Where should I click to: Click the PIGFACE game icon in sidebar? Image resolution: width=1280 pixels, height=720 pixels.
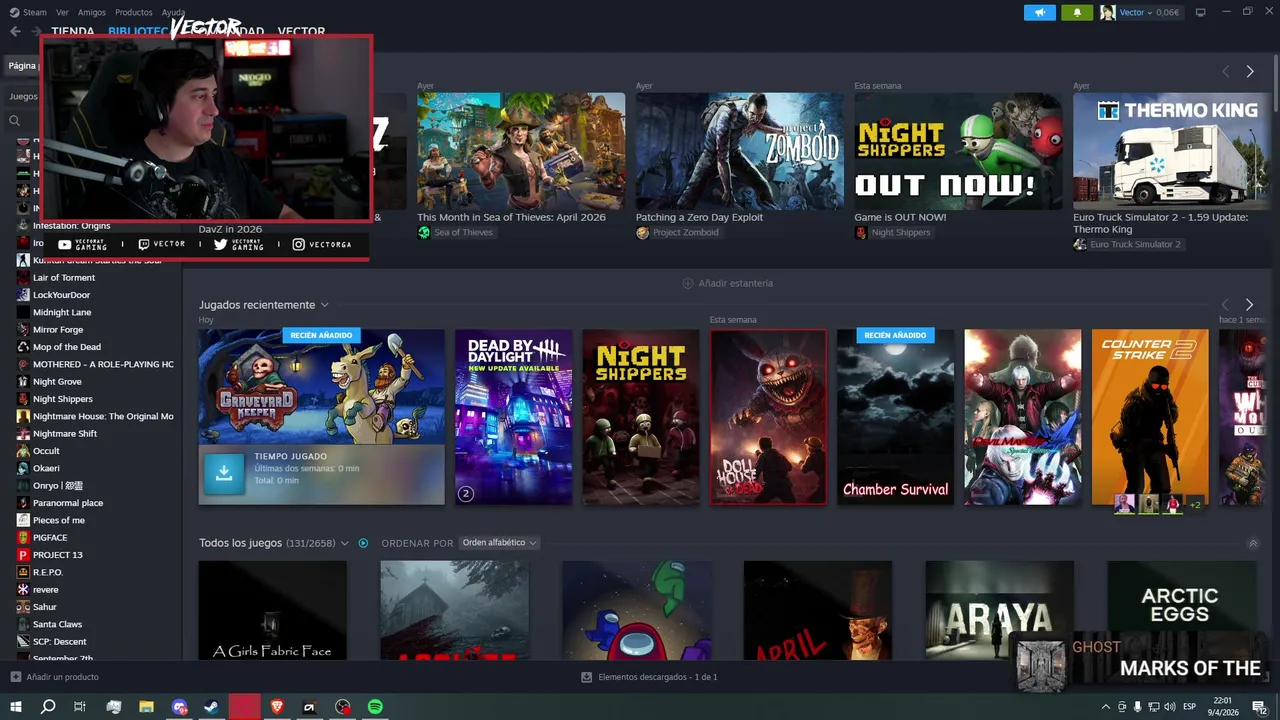[23, 537]
